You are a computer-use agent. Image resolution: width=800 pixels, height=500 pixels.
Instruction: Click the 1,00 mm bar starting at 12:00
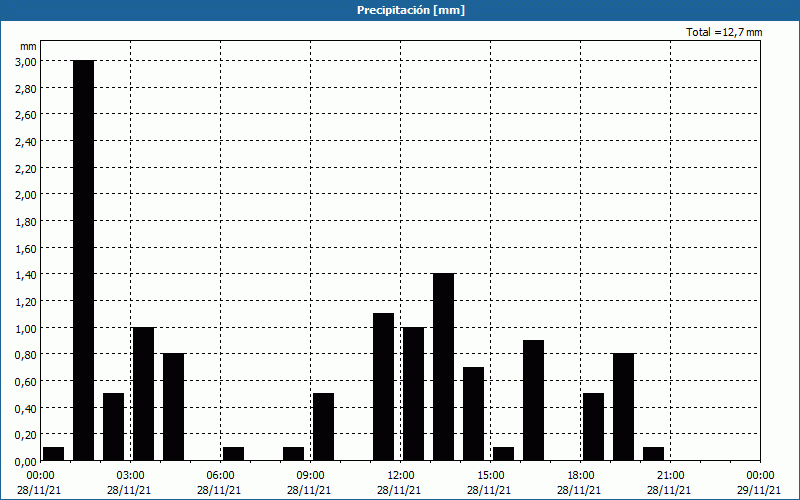click(413, 394)
